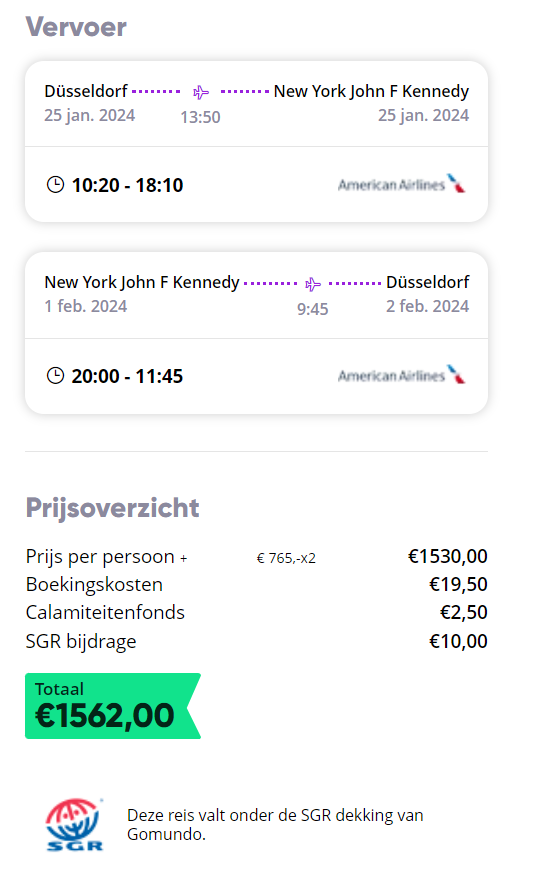Click the green Totaal €1562,00 banner
Viewport: 540px width, 875px height.
113,706
